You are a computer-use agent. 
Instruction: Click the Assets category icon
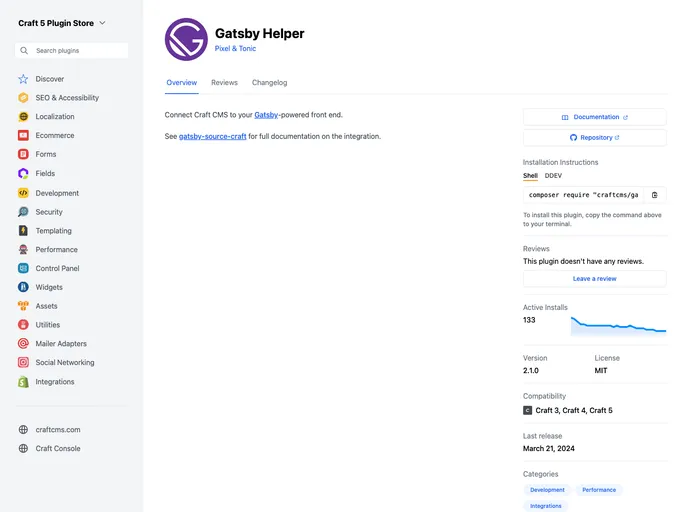(x=23, y=306)
